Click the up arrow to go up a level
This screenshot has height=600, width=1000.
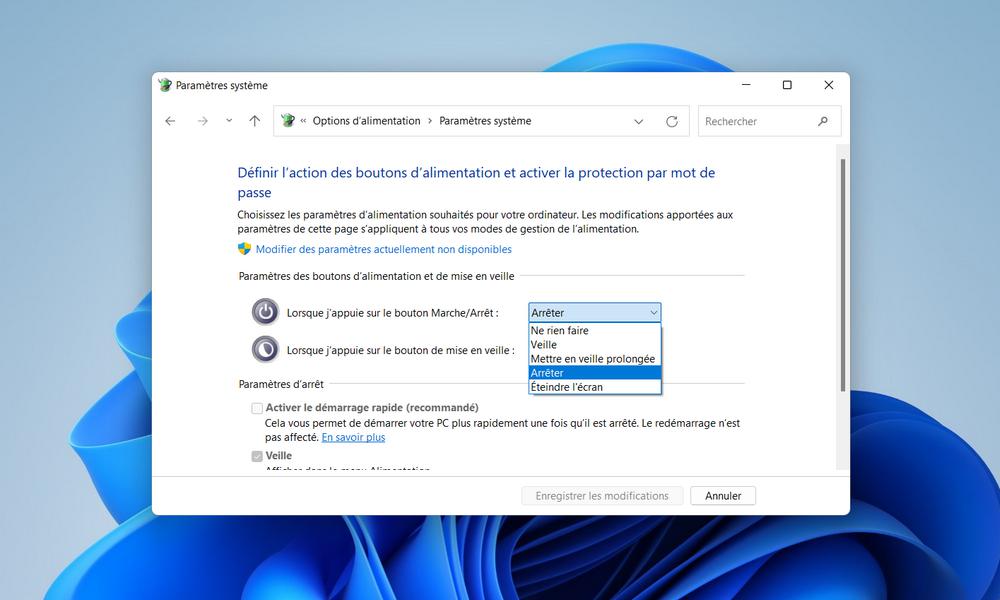point(254,121)
